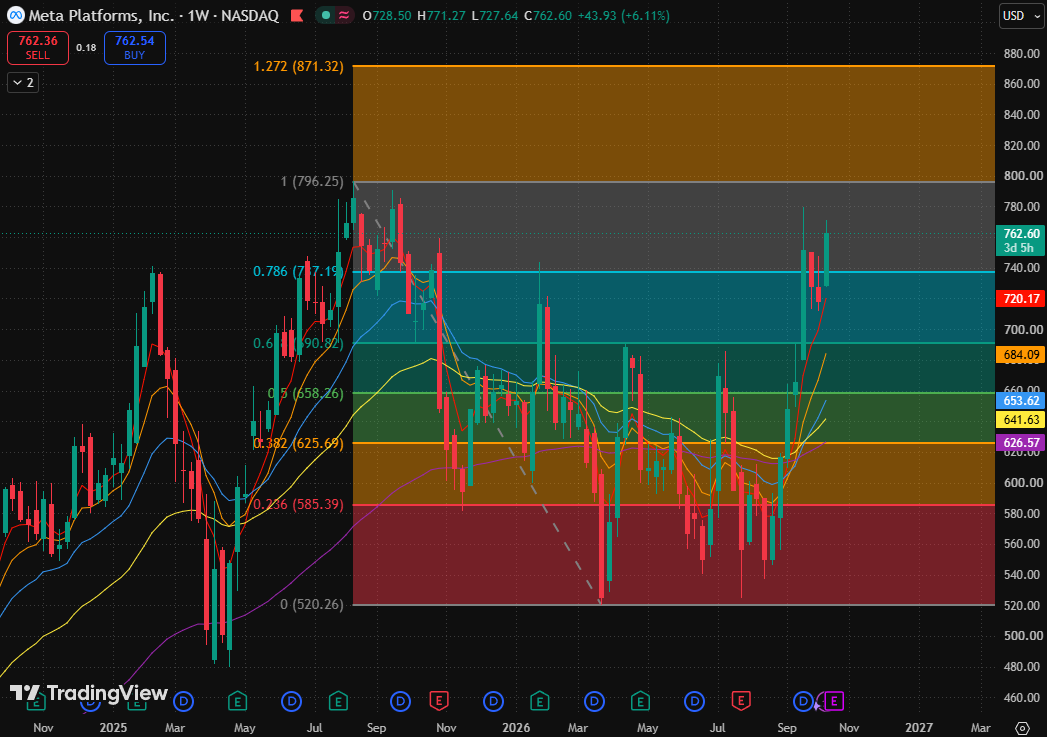This screenshot has height=737, width=1047.
Task: Open dividend D marker right after Sep 2025
Action: point(400,701)
